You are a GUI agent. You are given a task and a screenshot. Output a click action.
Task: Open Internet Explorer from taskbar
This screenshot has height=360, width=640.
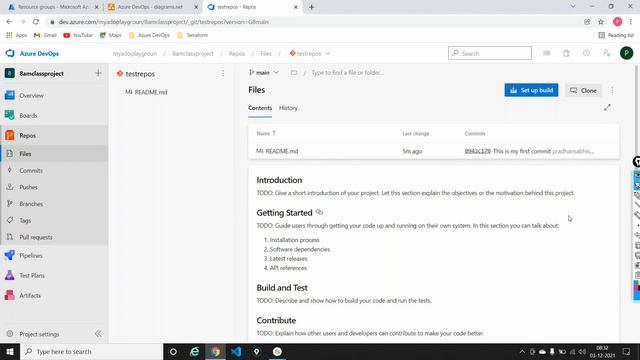(195, 351)
